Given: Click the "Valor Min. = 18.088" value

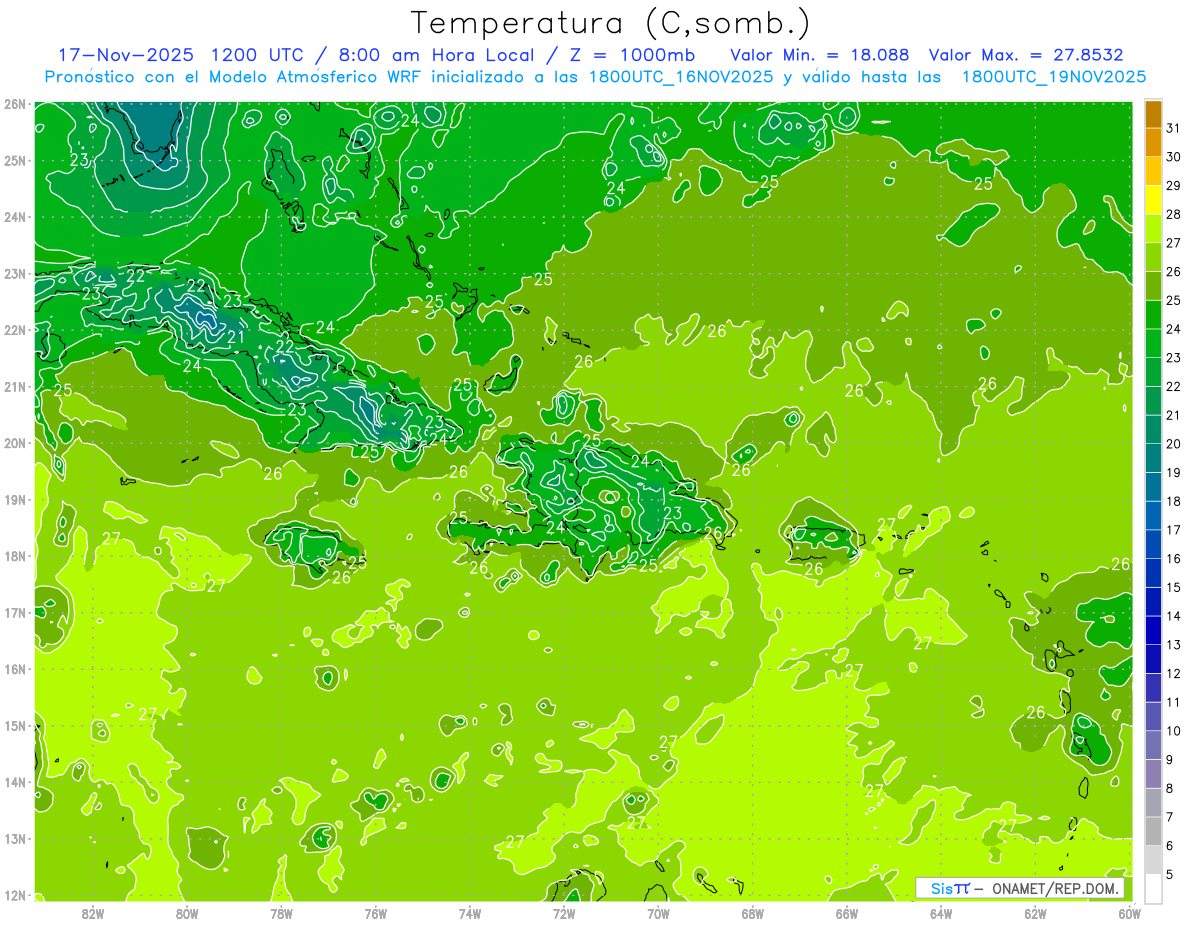Looking at the screenshot, I should tap(820, 55).
